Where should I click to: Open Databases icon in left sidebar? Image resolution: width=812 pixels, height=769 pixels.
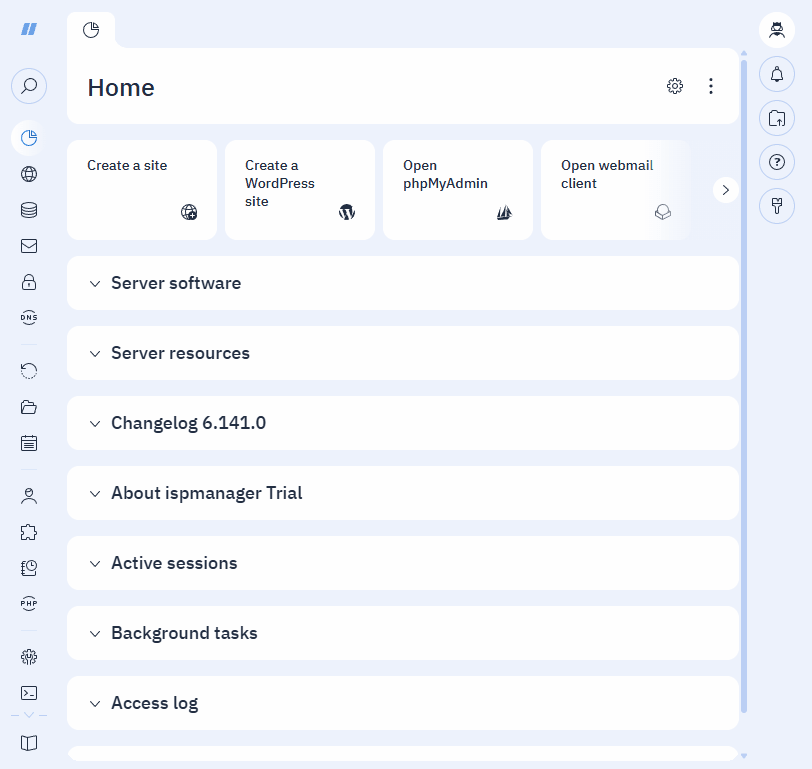pyautogui.click(x=29, y=210)
